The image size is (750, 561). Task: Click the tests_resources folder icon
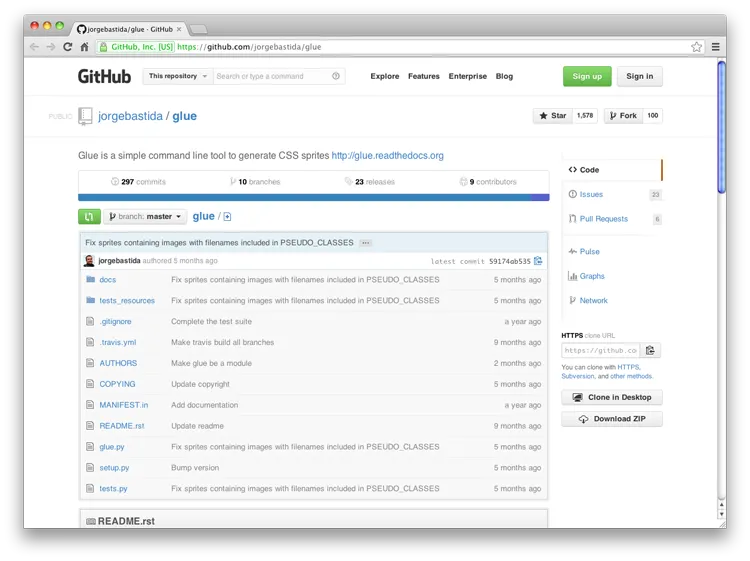(90, 300)
